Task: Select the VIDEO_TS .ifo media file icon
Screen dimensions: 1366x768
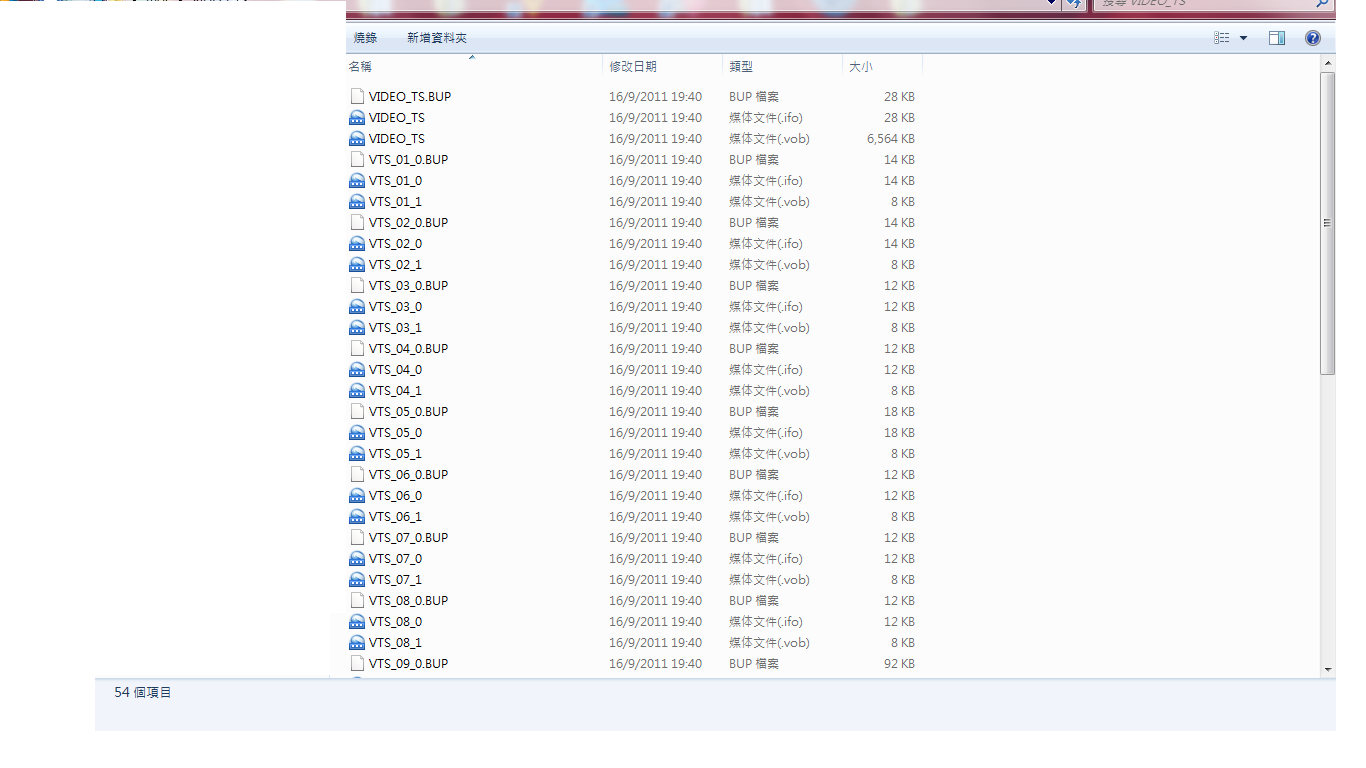Action: click(357, 118)
